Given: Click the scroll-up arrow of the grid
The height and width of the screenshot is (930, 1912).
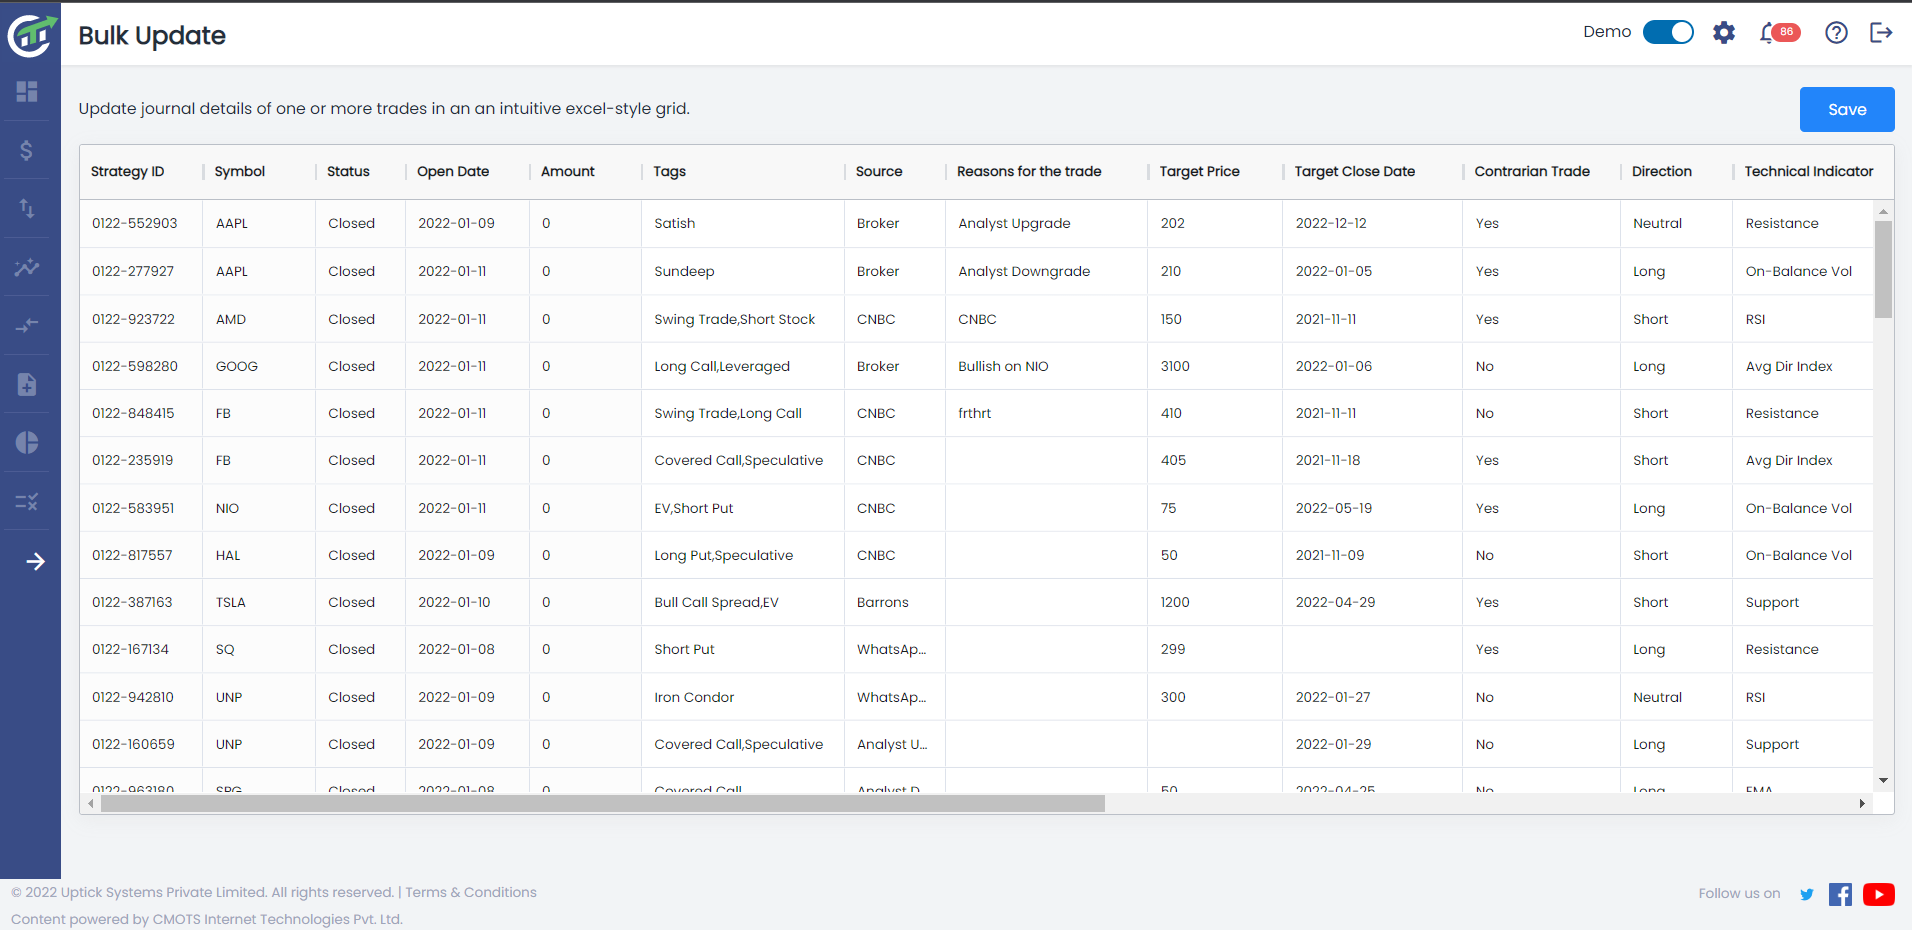Looking at the screenshot, I should (x=1883, y=212).
